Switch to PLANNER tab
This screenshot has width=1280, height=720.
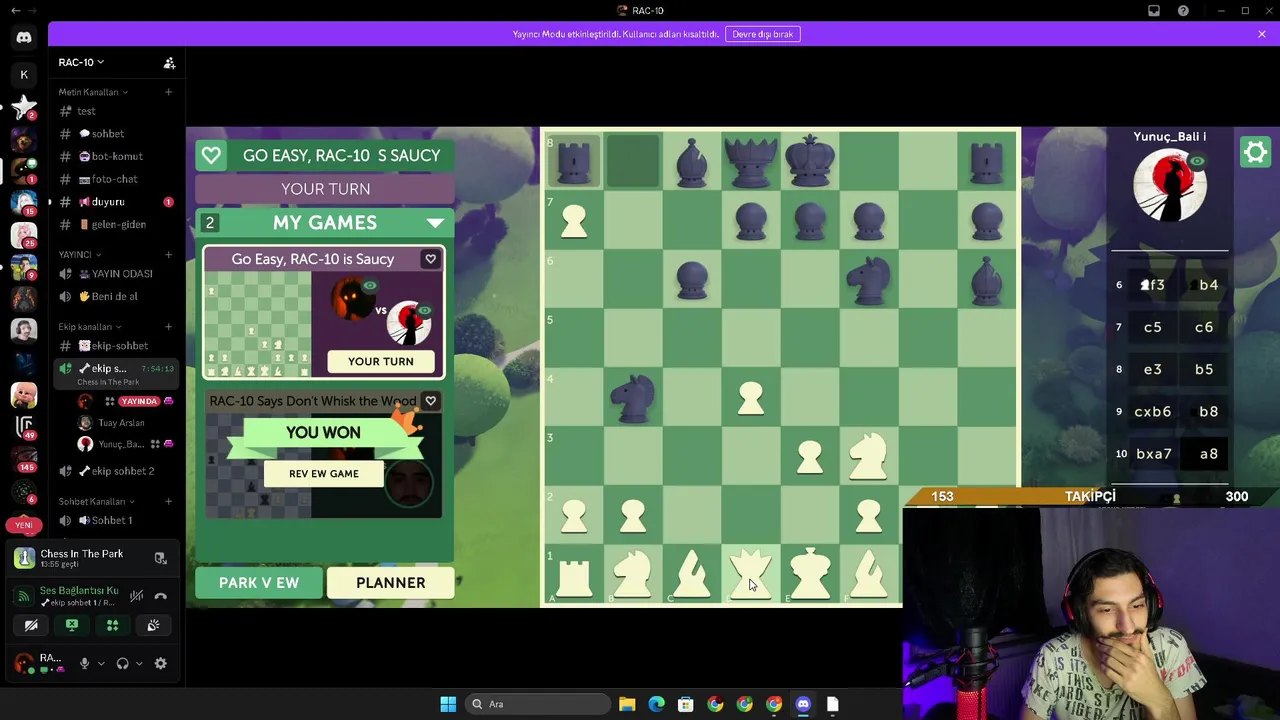pos(391,583)
